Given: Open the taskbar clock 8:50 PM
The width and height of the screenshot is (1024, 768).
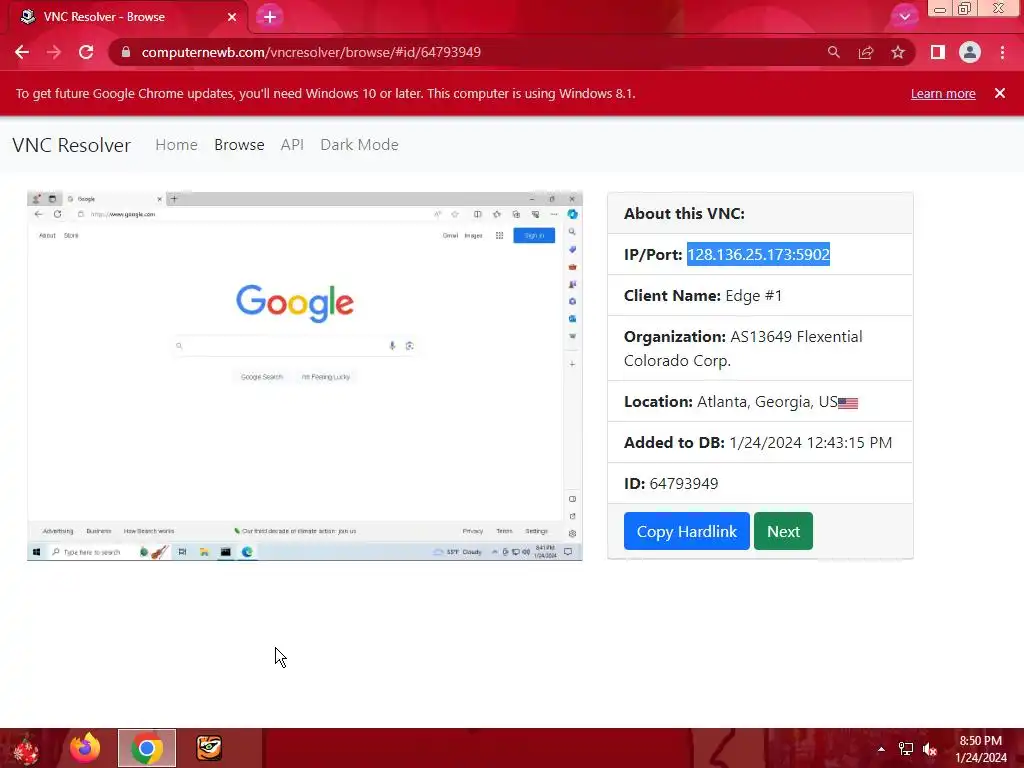Looking at the screenshot, I should pos(980,749).
